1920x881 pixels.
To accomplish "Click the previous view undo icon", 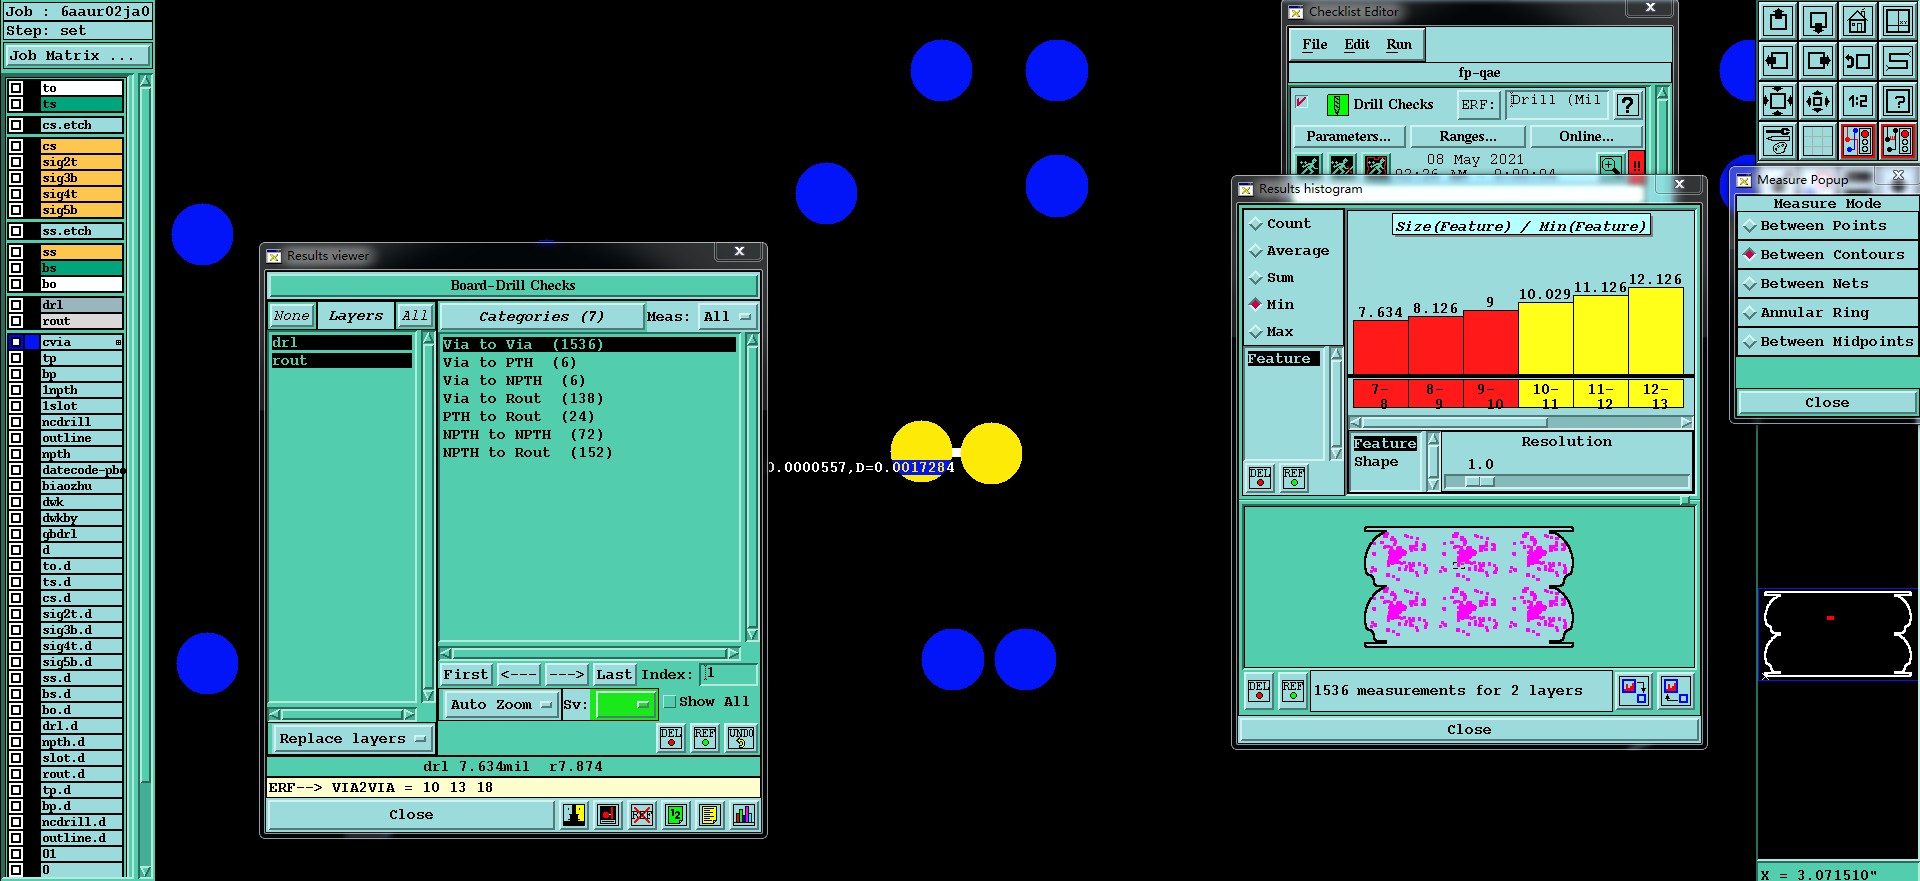I will coord(1857,61).
